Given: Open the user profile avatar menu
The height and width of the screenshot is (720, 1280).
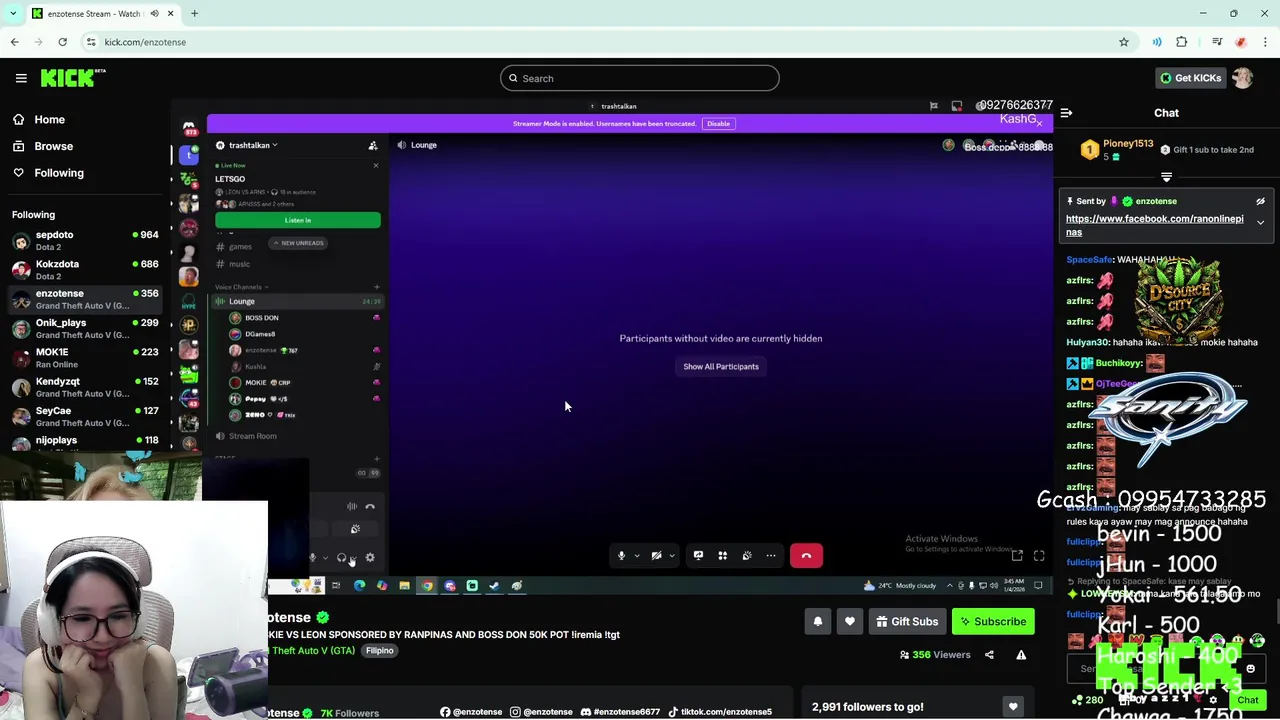Looking at the screenshot, I should pyautogui.click(x=1243, y=78).
